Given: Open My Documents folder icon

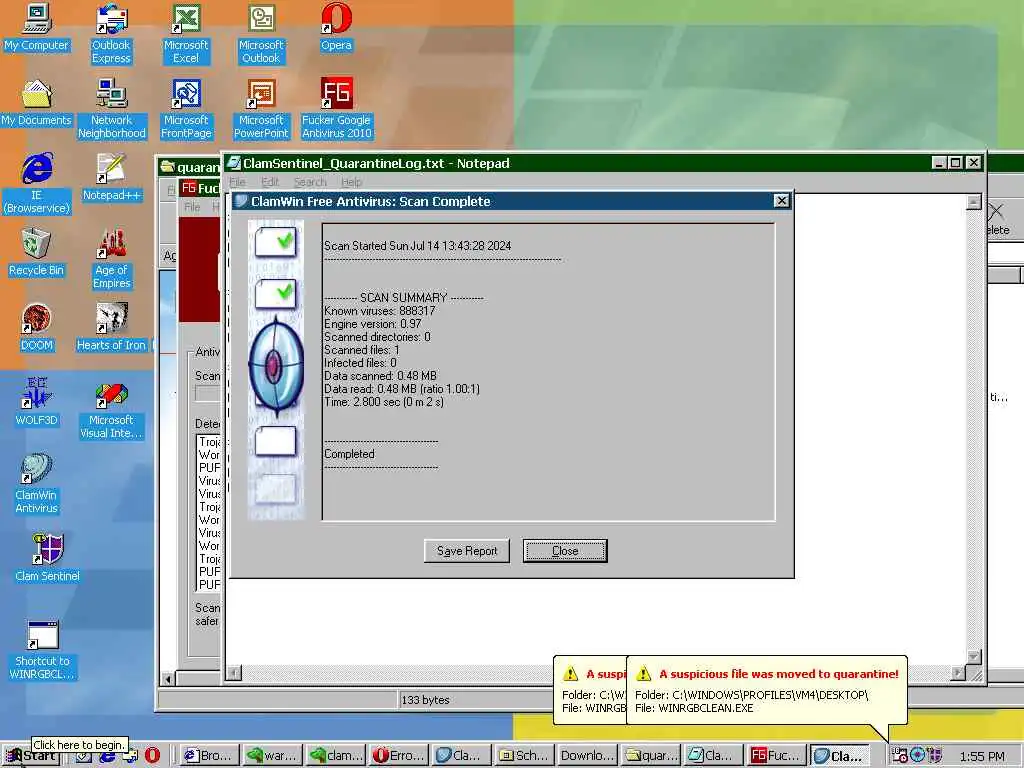Looking at the screenshot, I should [x=36, y=103].
